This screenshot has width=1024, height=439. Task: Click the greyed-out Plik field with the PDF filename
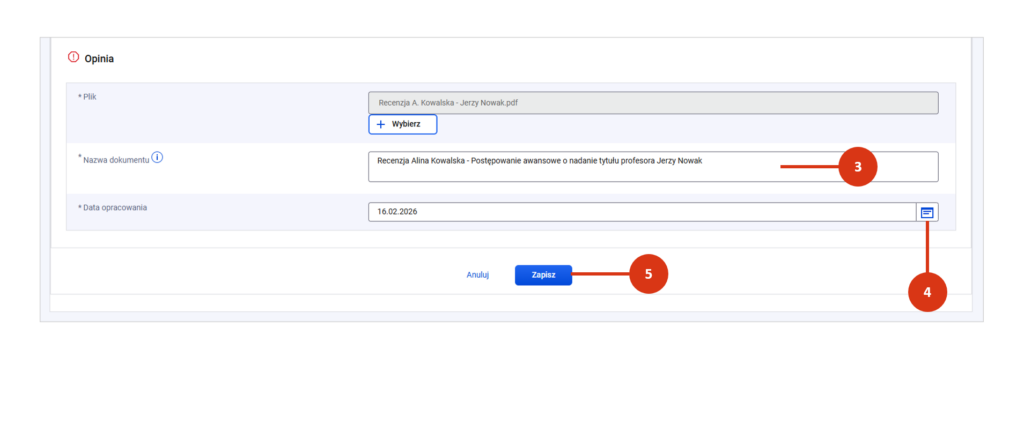652,103
